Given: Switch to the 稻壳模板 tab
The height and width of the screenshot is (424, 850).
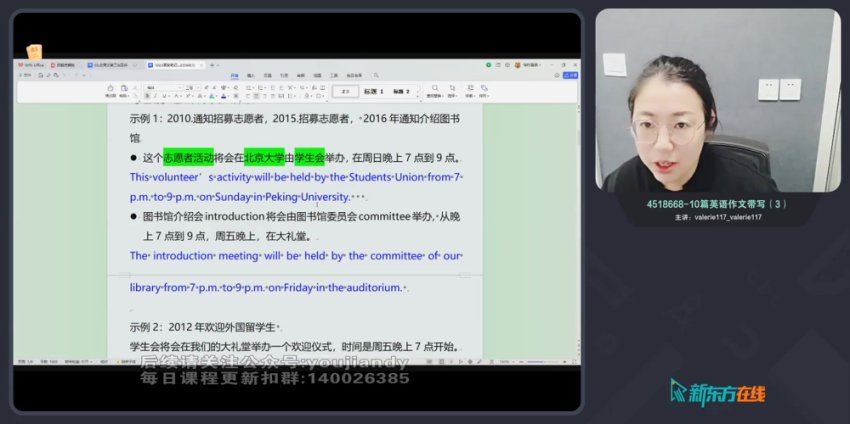Looking at the screenshot, I should (63, 65).
